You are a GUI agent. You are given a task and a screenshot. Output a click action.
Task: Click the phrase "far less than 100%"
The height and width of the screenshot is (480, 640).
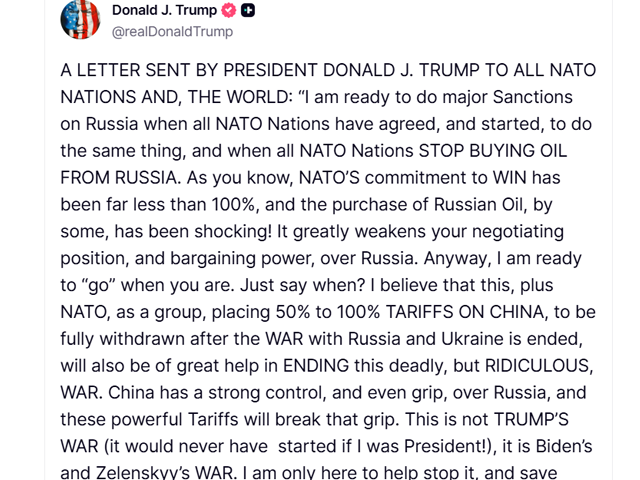pos(175,205)
